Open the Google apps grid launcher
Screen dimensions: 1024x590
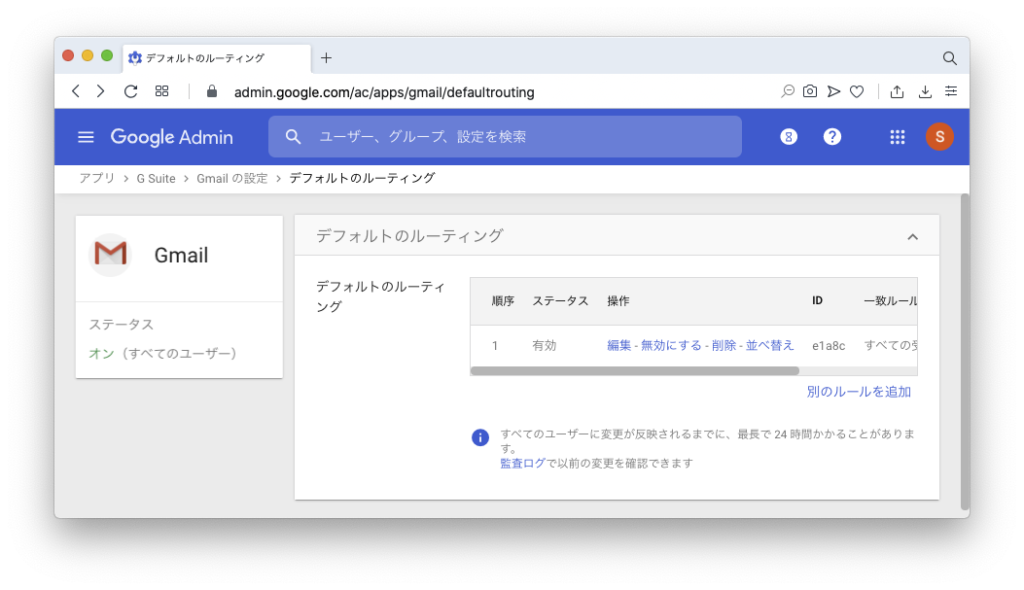(897, 137)
